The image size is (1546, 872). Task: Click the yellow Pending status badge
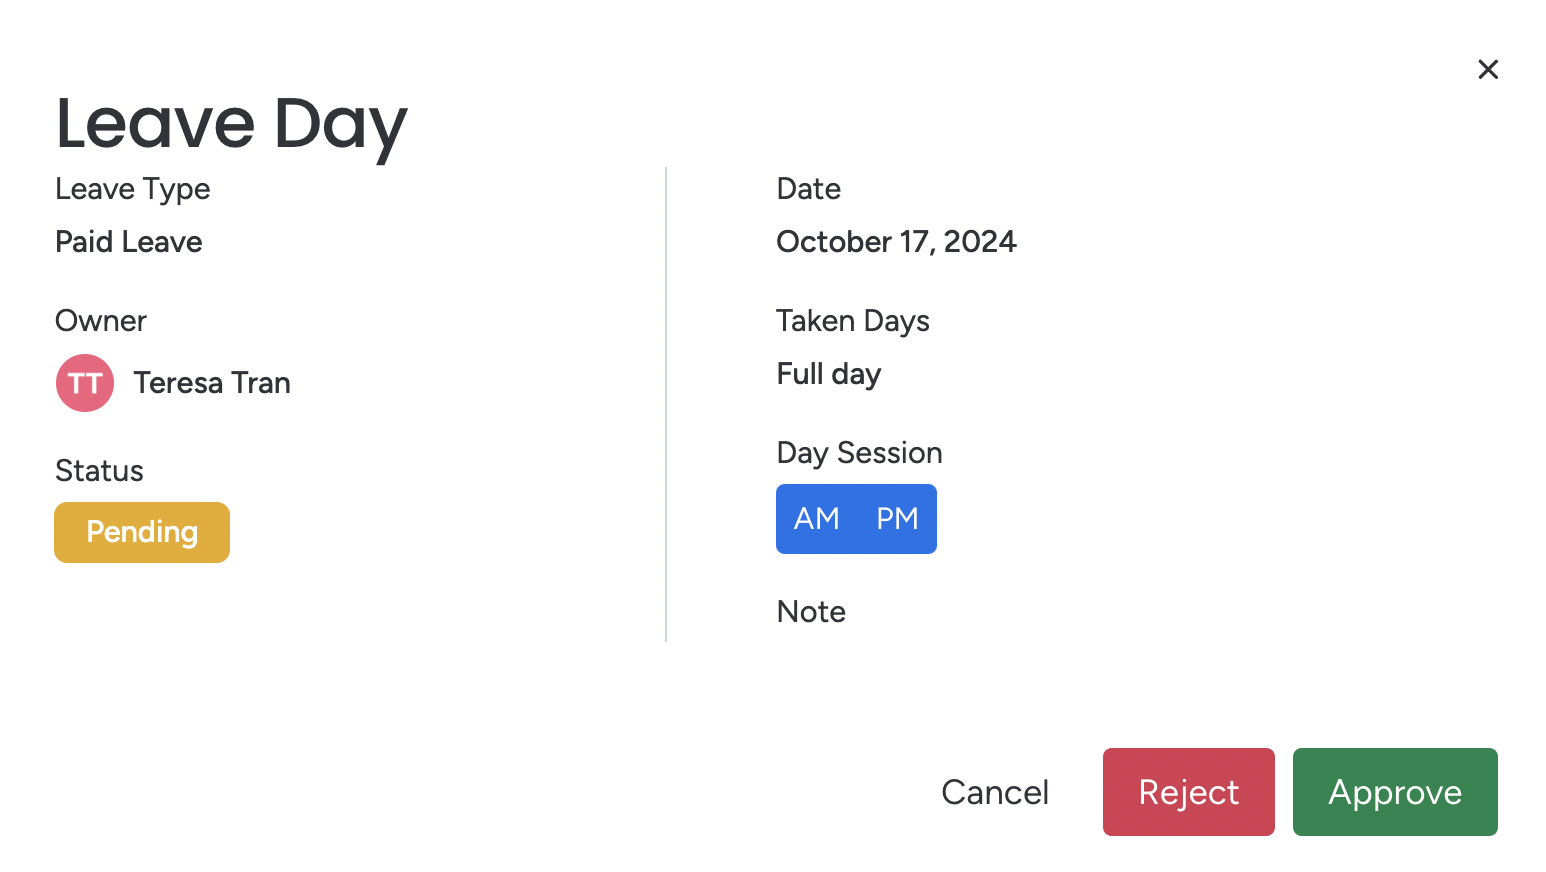point(142,532)
